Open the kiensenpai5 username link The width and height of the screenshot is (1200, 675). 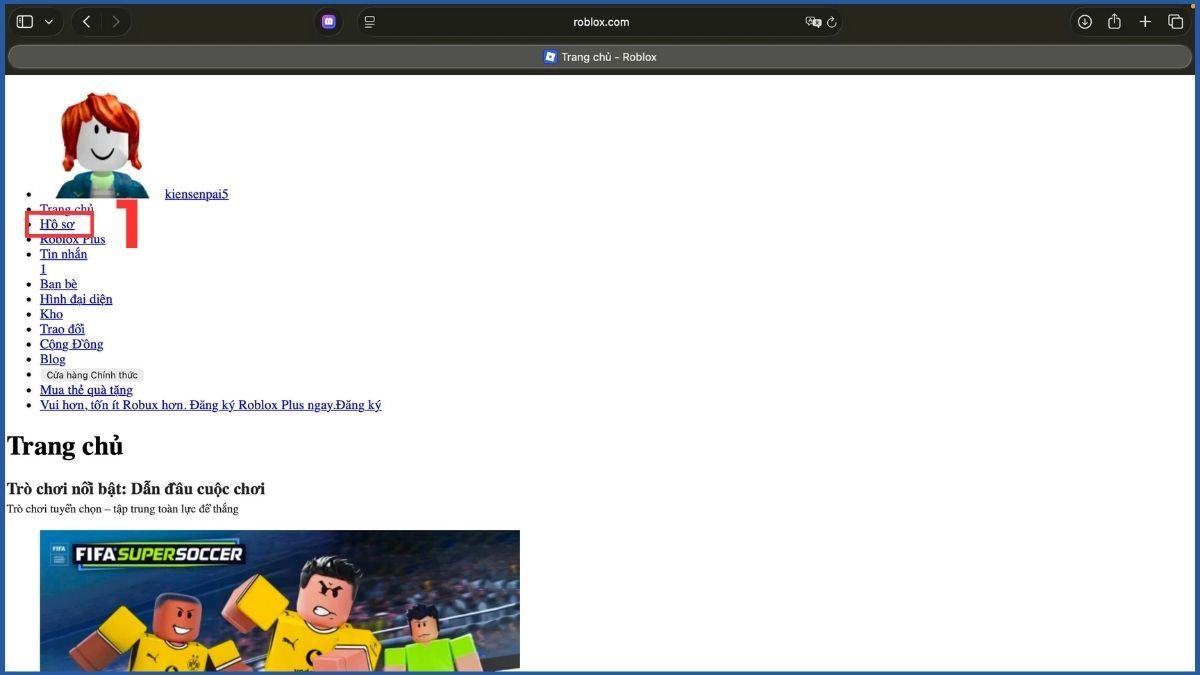point(197,194)
